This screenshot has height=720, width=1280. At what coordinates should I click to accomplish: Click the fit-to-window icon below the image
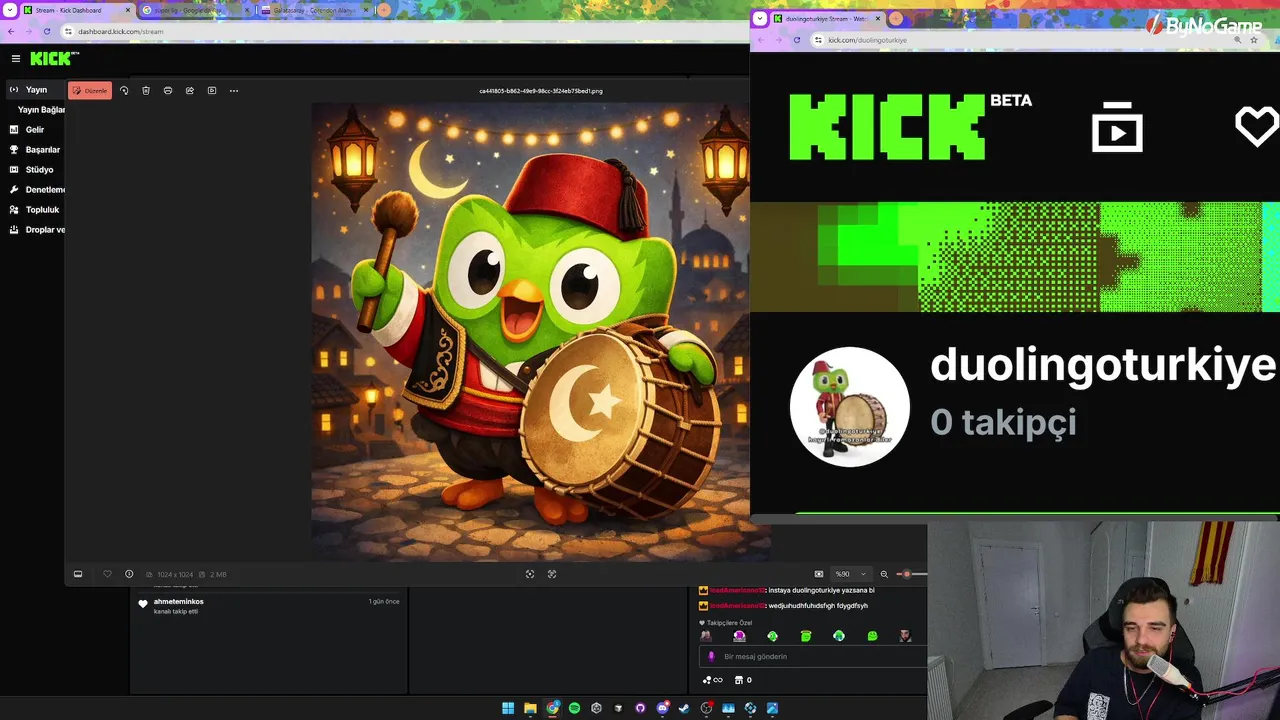click(x=530, y=574)
